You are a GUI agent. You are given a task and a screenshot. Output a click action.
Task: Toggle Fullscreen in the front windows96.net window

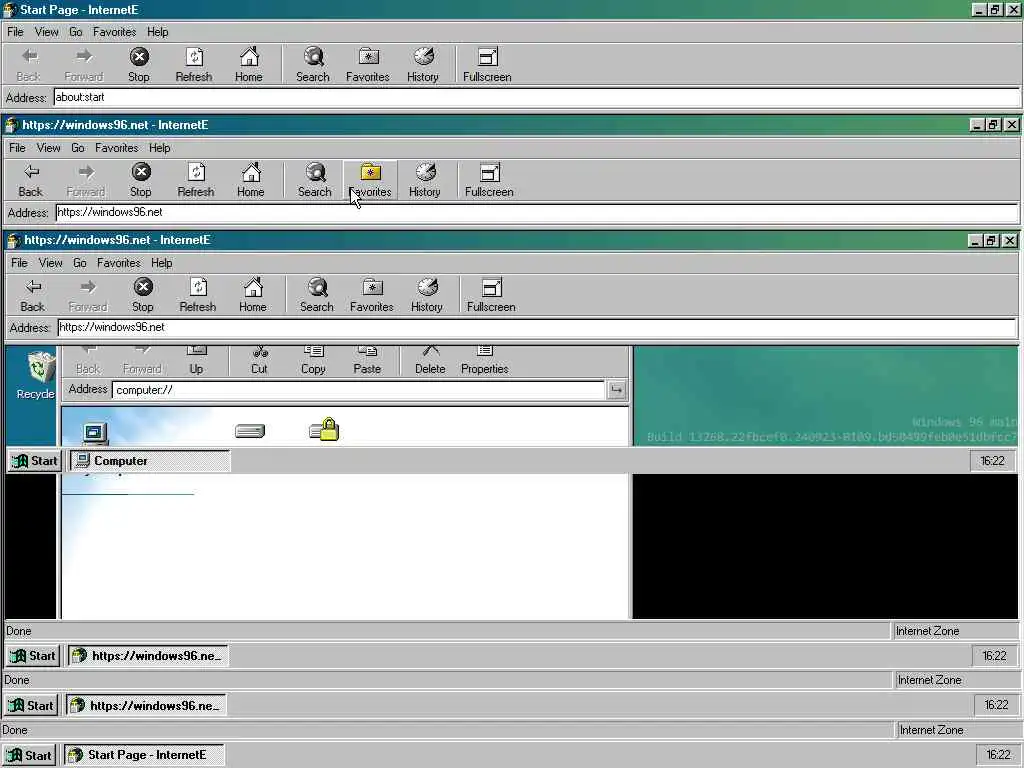pyautogui.click(x=491, y=295)
